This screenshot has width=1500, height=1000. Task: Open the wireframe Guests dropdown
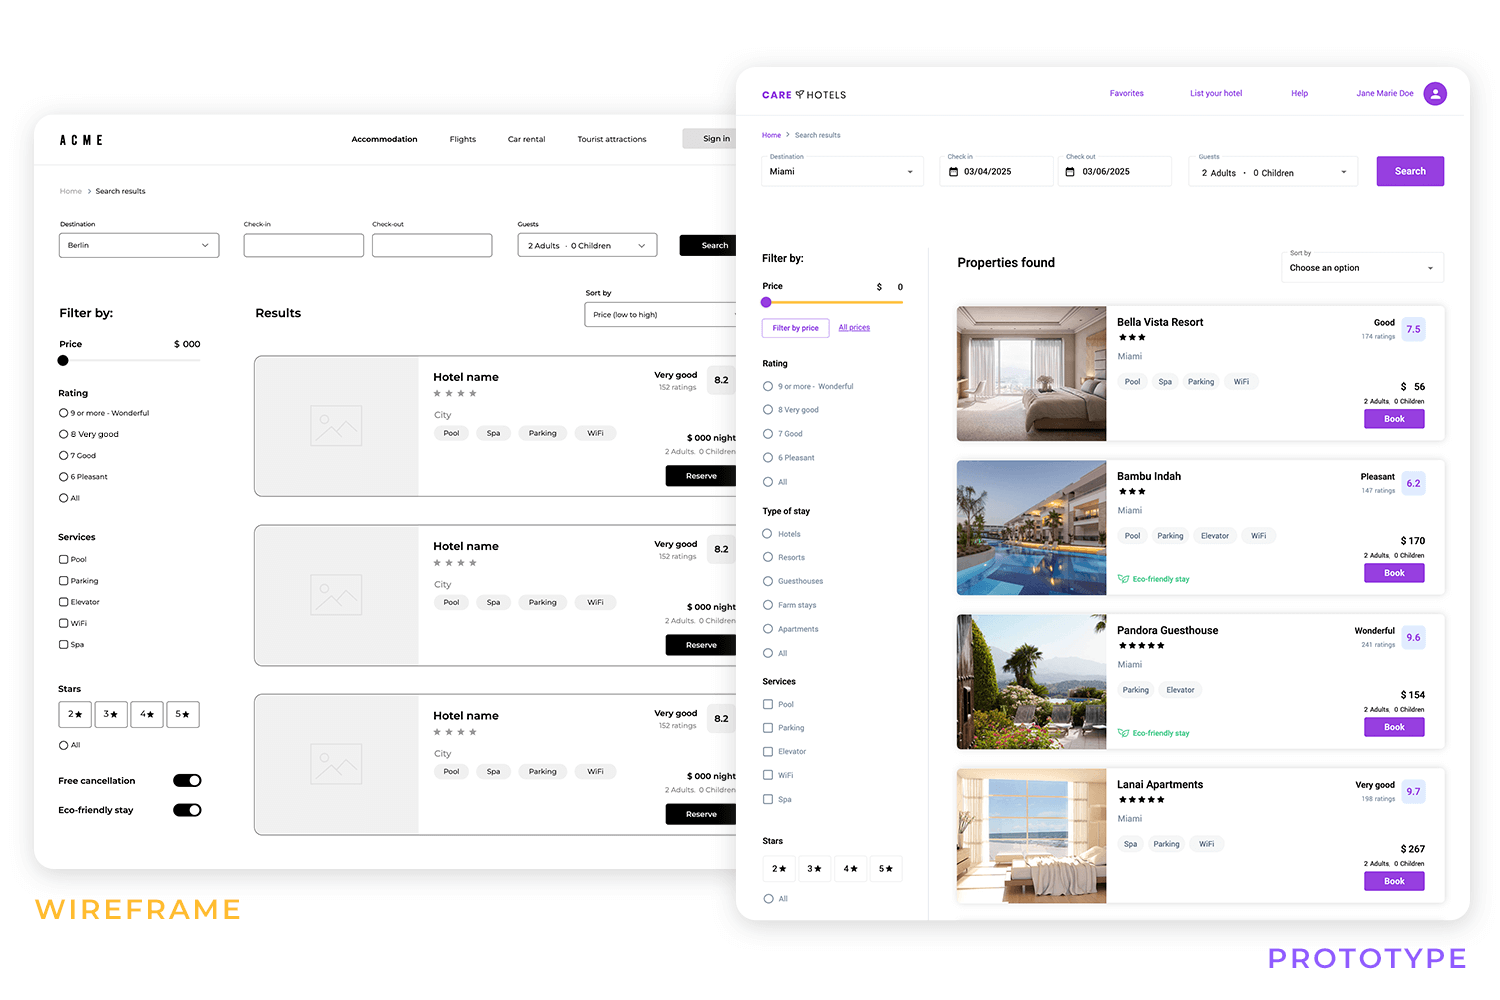click(x=587, y=245)
